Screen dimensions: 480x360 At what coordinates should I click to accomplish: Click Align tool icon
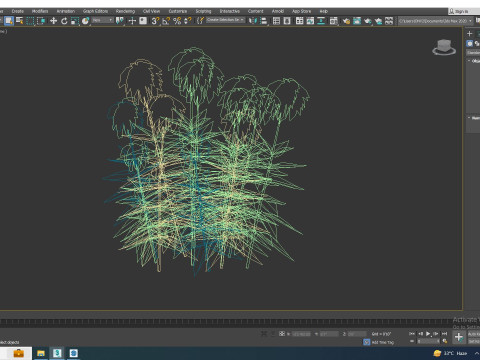tap(263, 21)
